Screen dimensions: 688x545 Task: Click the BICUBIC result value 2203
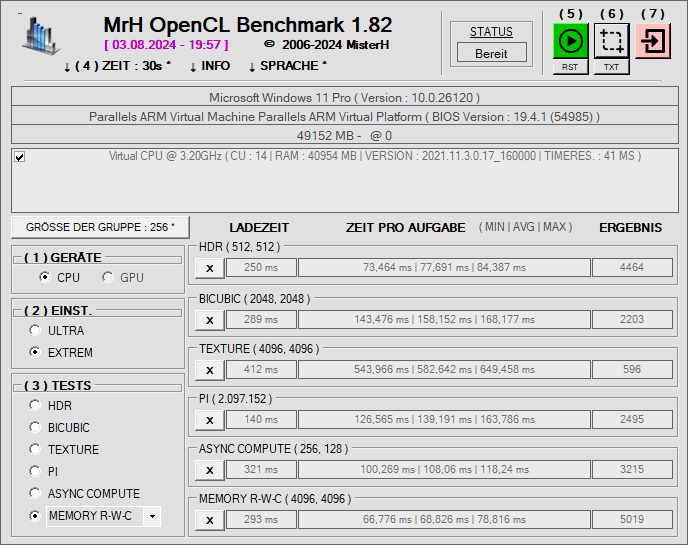tap(632, 319)
